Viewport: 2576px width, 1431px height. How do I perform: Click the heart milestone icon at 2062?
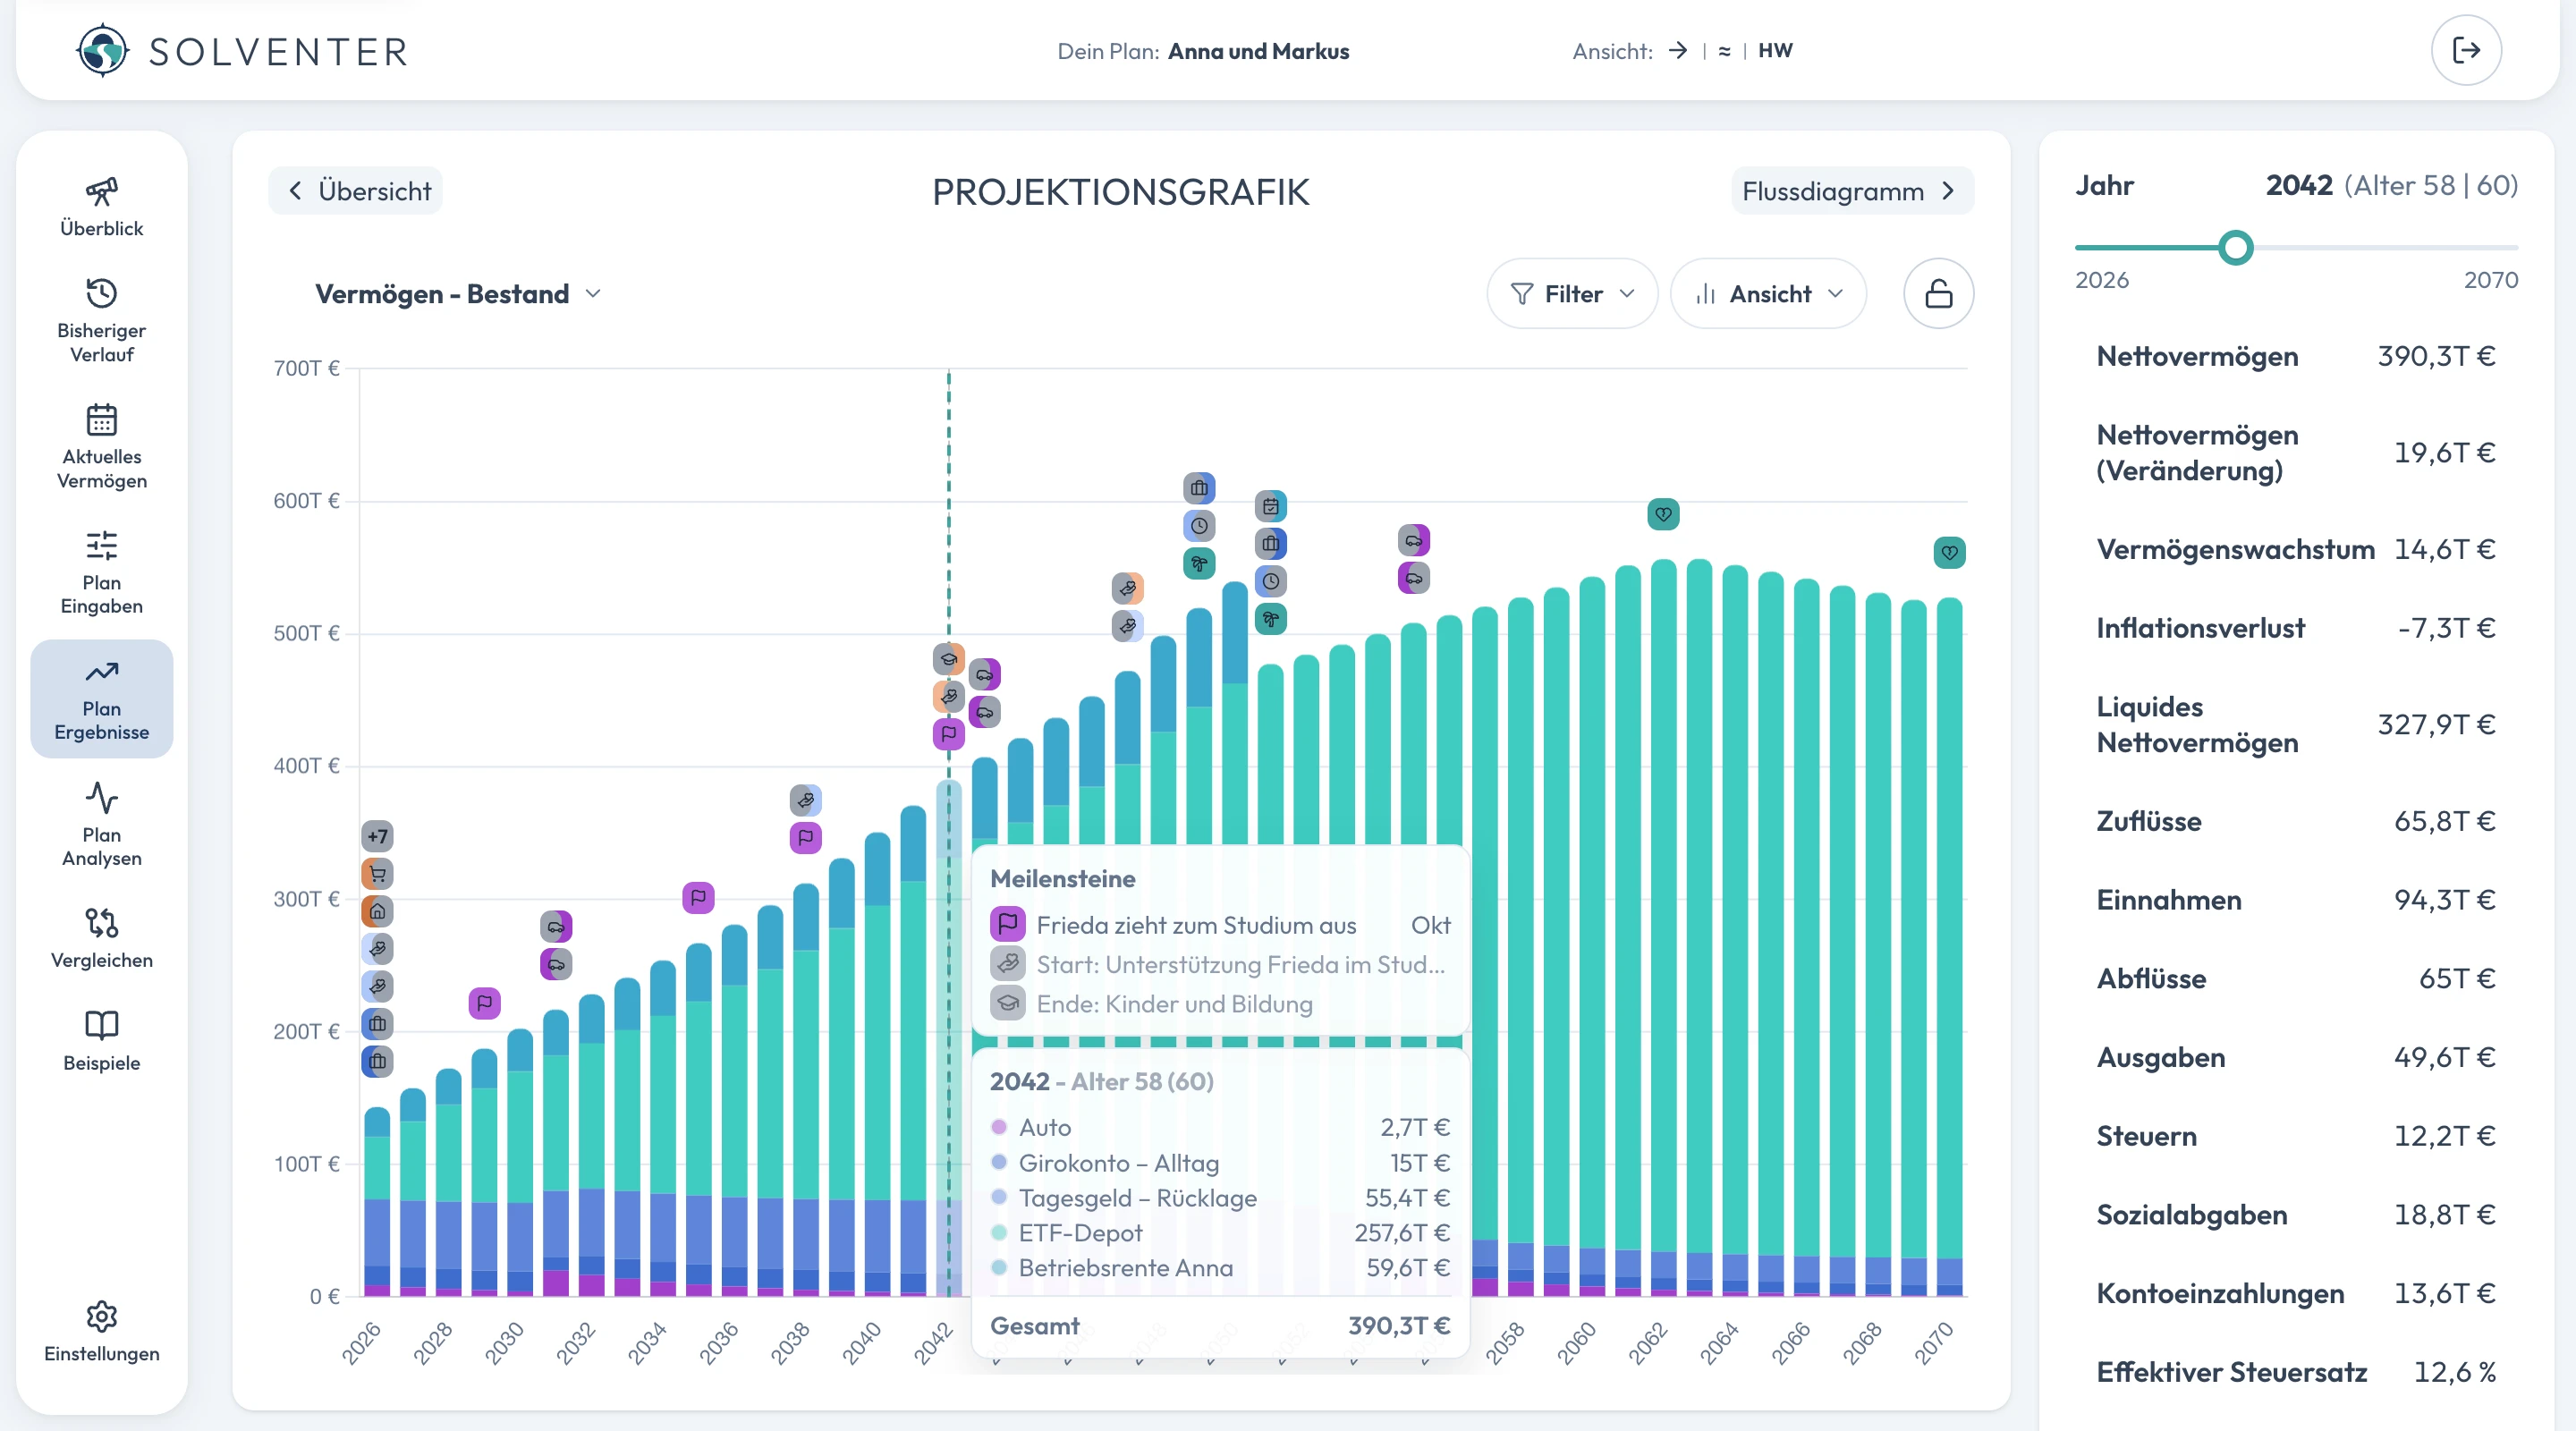[x=1662, y=514]
